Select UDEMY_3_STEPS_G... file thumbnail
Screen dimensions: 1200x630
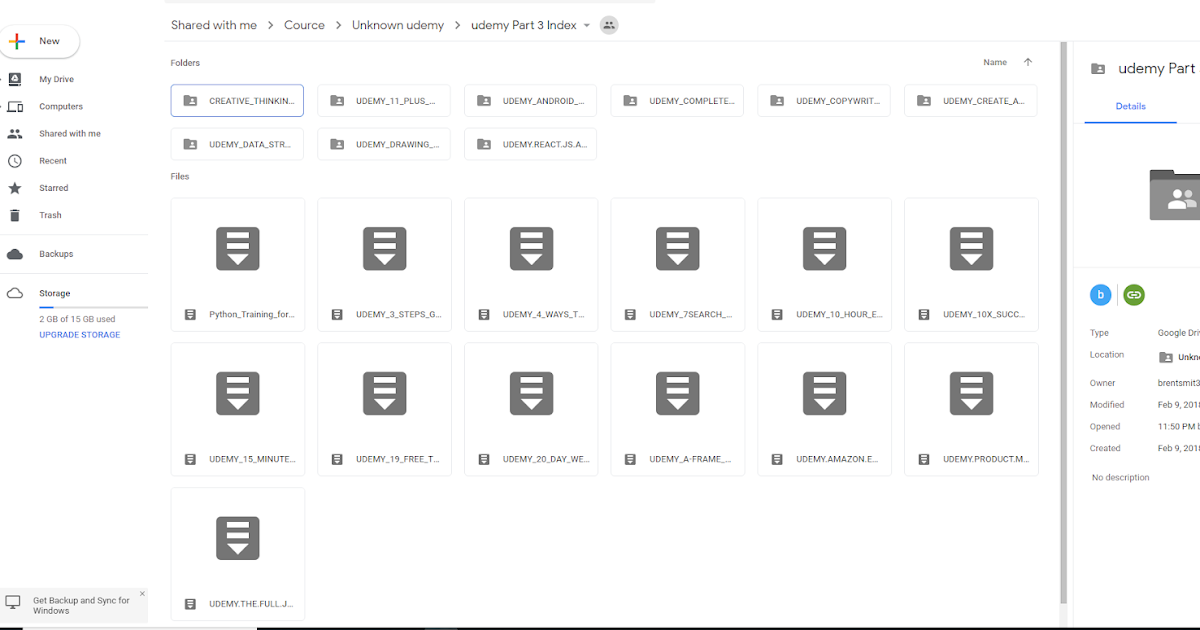[384, 264]
